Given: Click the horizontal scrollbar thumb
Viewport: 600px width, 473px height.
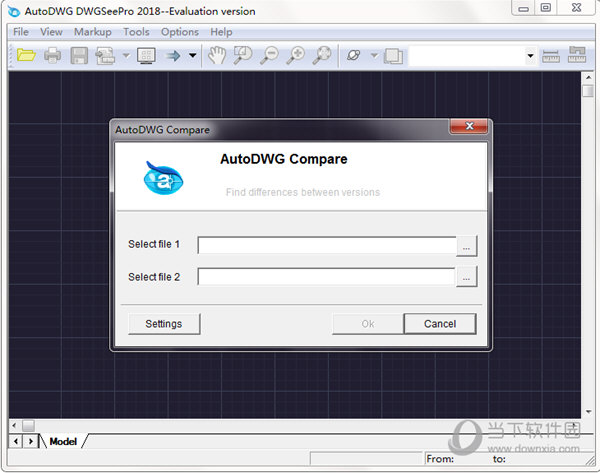Looking at the screenshot, I should tap(28, 425).
